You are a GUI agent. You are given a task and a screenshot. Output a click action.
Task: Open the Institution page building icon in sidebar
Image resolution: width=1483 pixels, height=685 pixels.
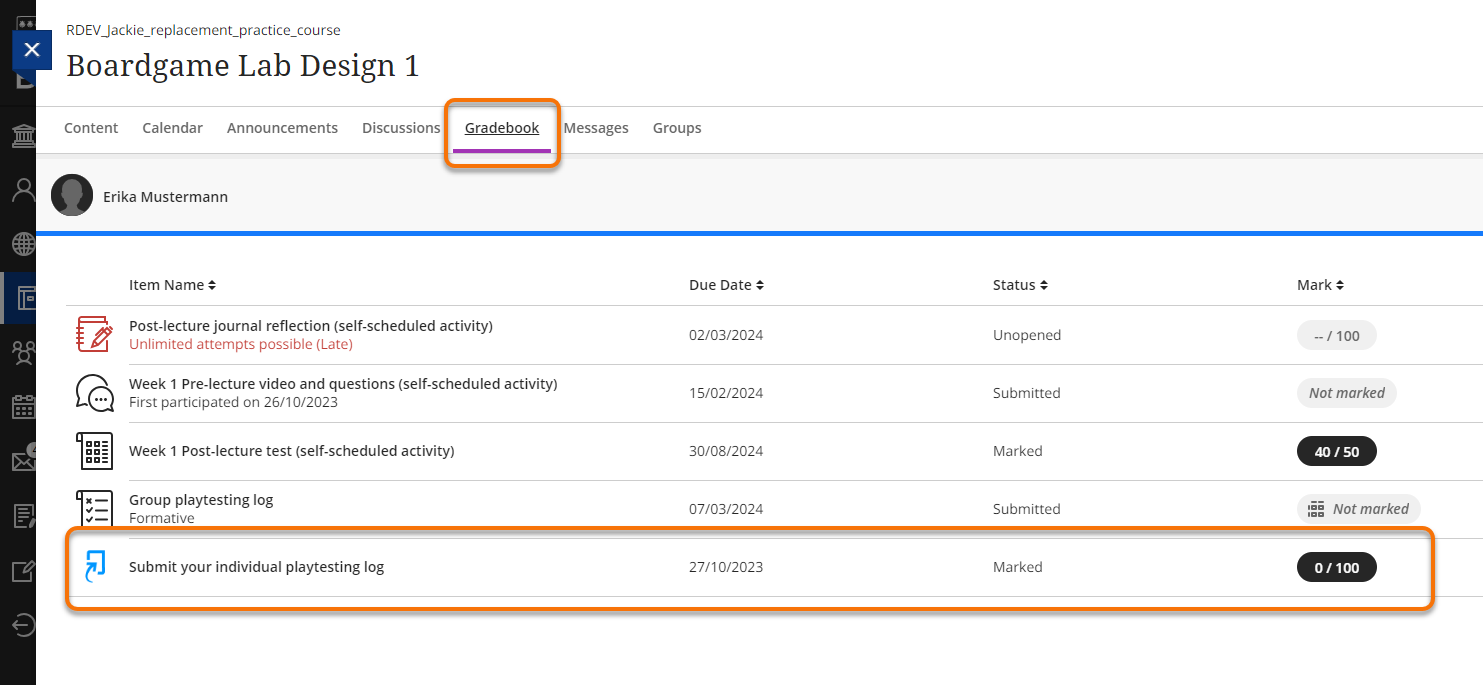click(22, 135)
